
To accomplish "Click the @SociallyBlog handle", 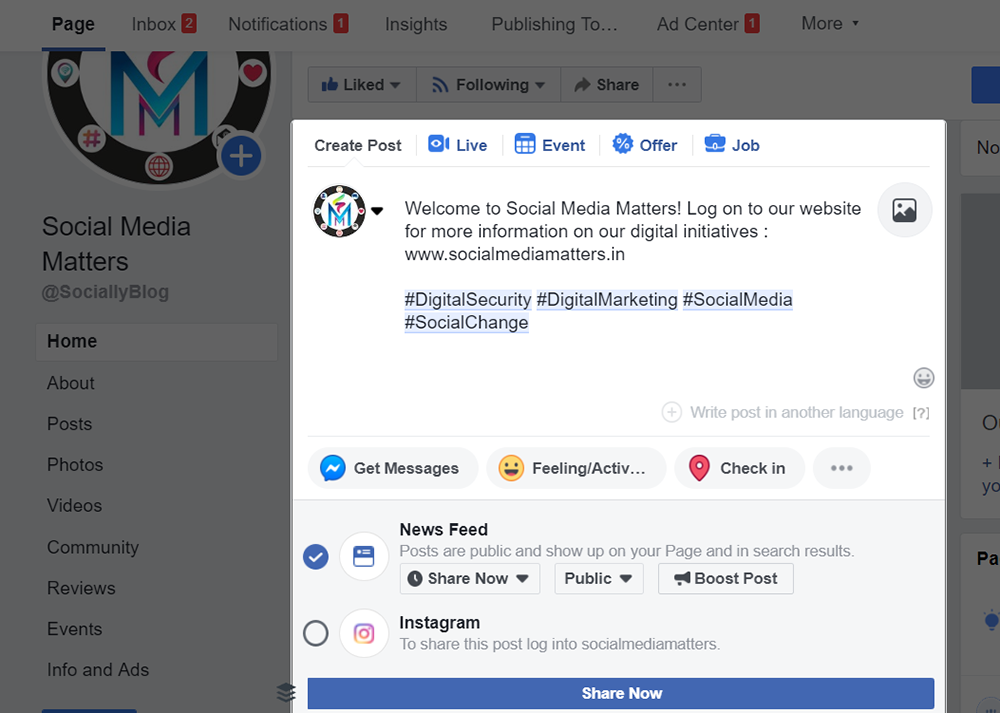I will coord(105,292).
